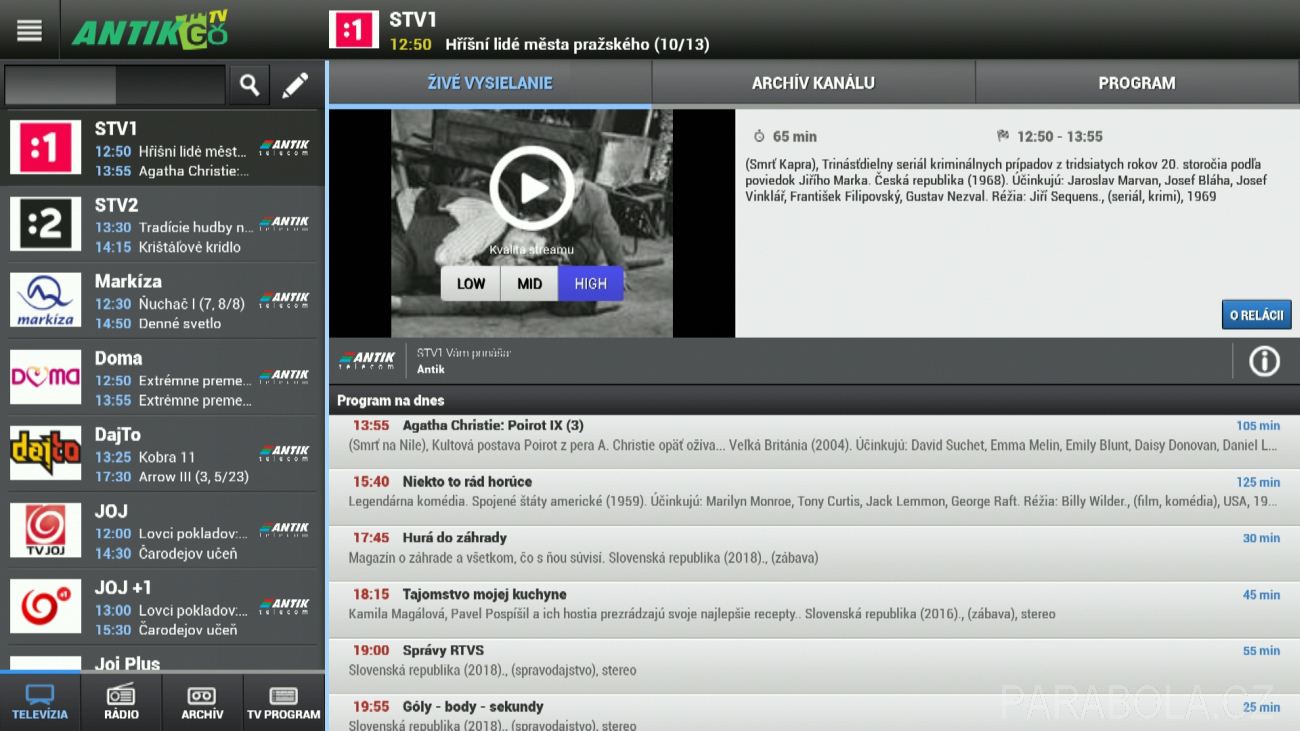This screenshot has width=1300, height=731.
Task: Click the pencil edit icon
Action: click(x=295, y=86)
